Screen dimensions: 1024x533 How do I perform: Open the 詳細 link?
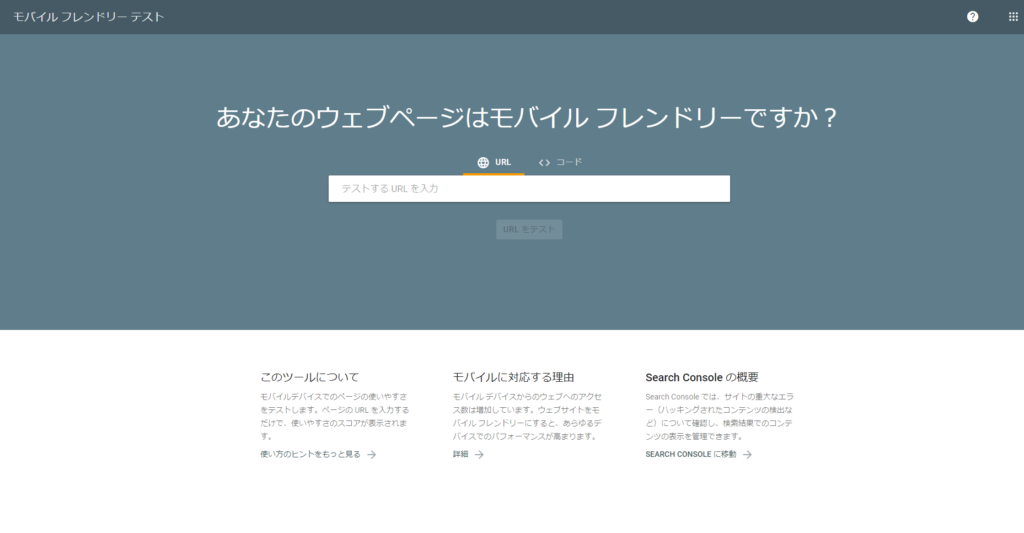tap(468, 455)
